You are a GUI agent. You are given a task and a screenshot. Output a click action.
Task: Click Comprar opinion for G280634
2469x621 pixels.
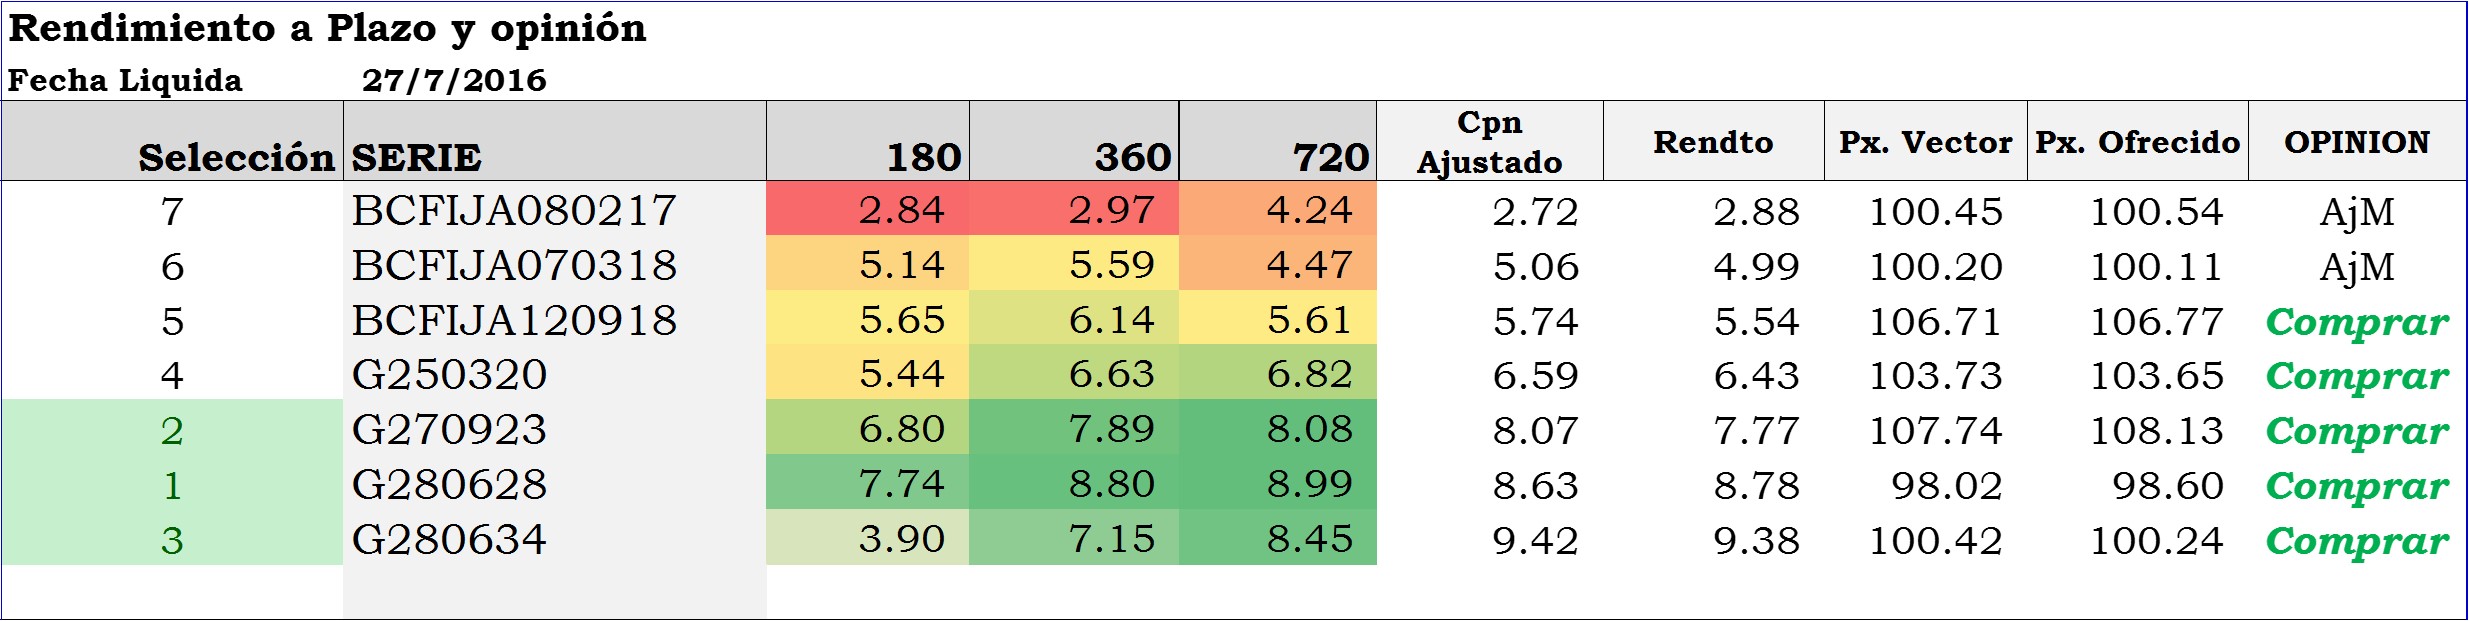pyautogui.click(x=2356, y=540)
